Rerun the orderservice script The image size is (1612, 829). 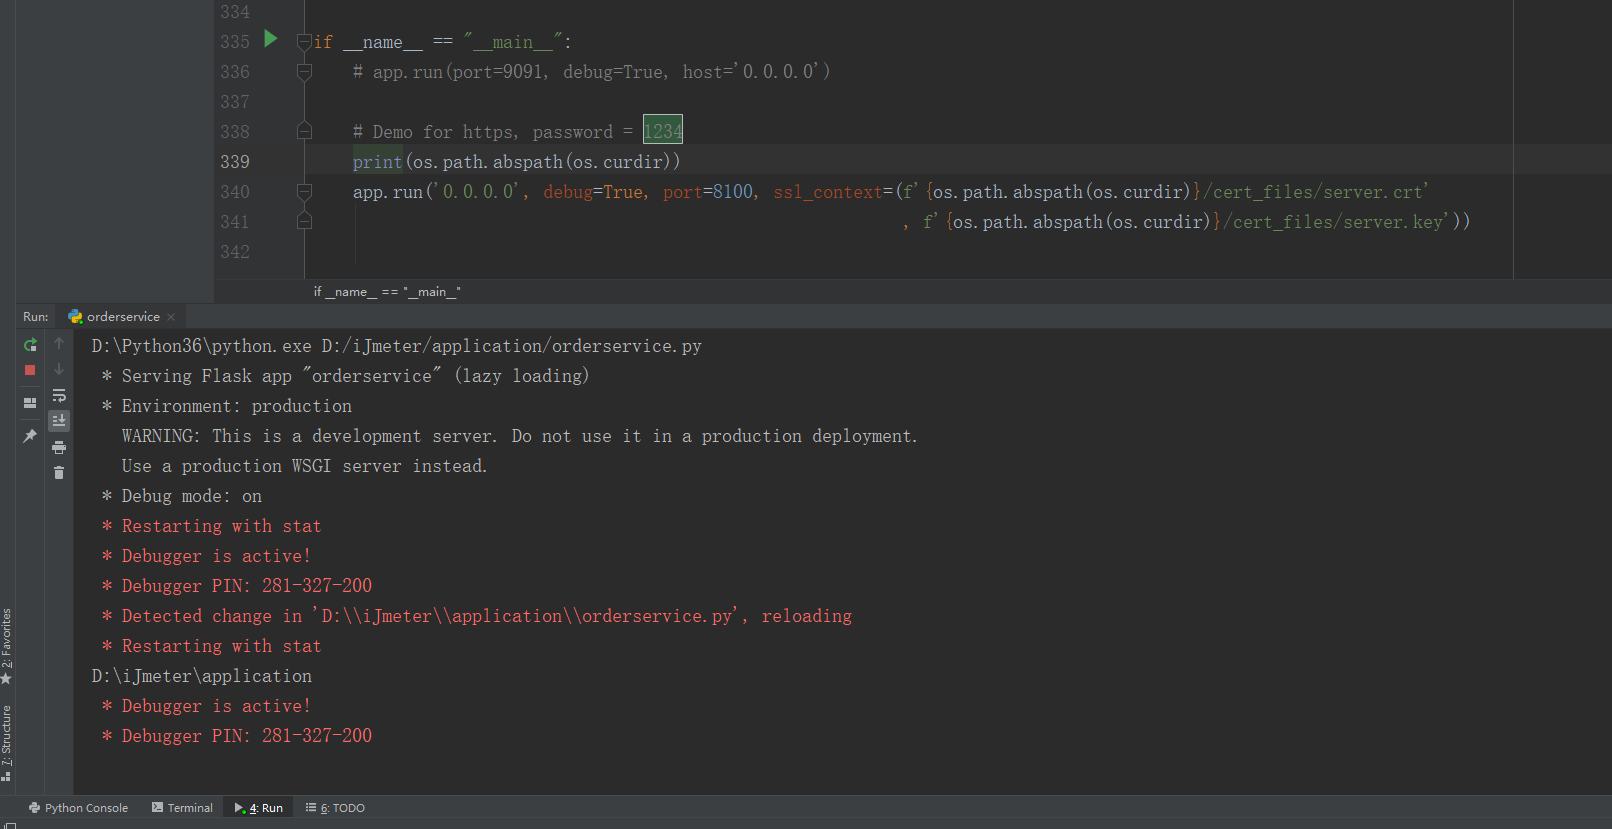[x=30, y=345]
